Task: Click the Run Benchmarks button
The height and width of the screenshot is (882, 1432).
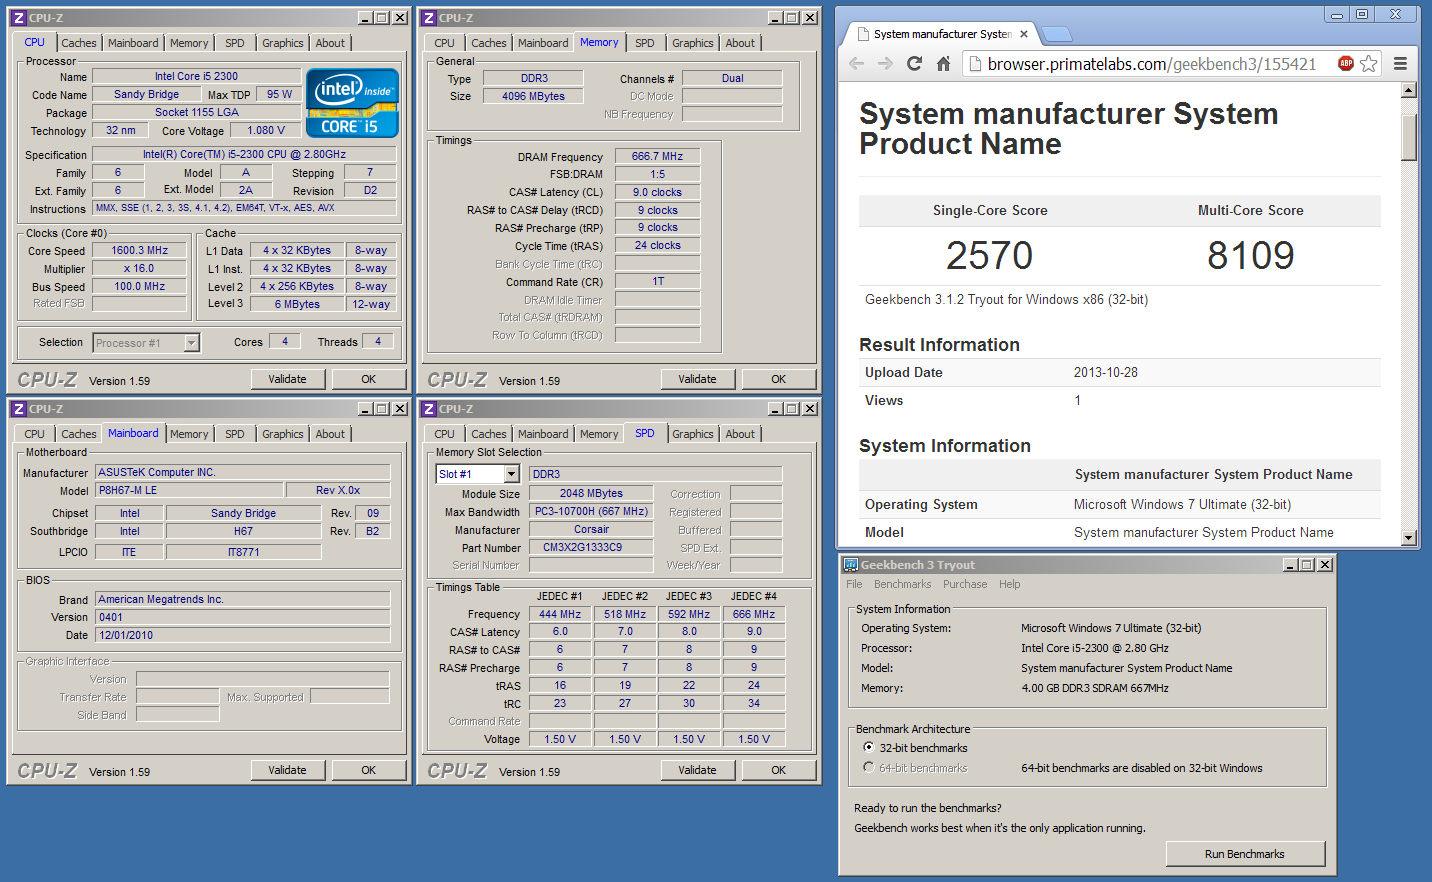Action: [1245, 854]
